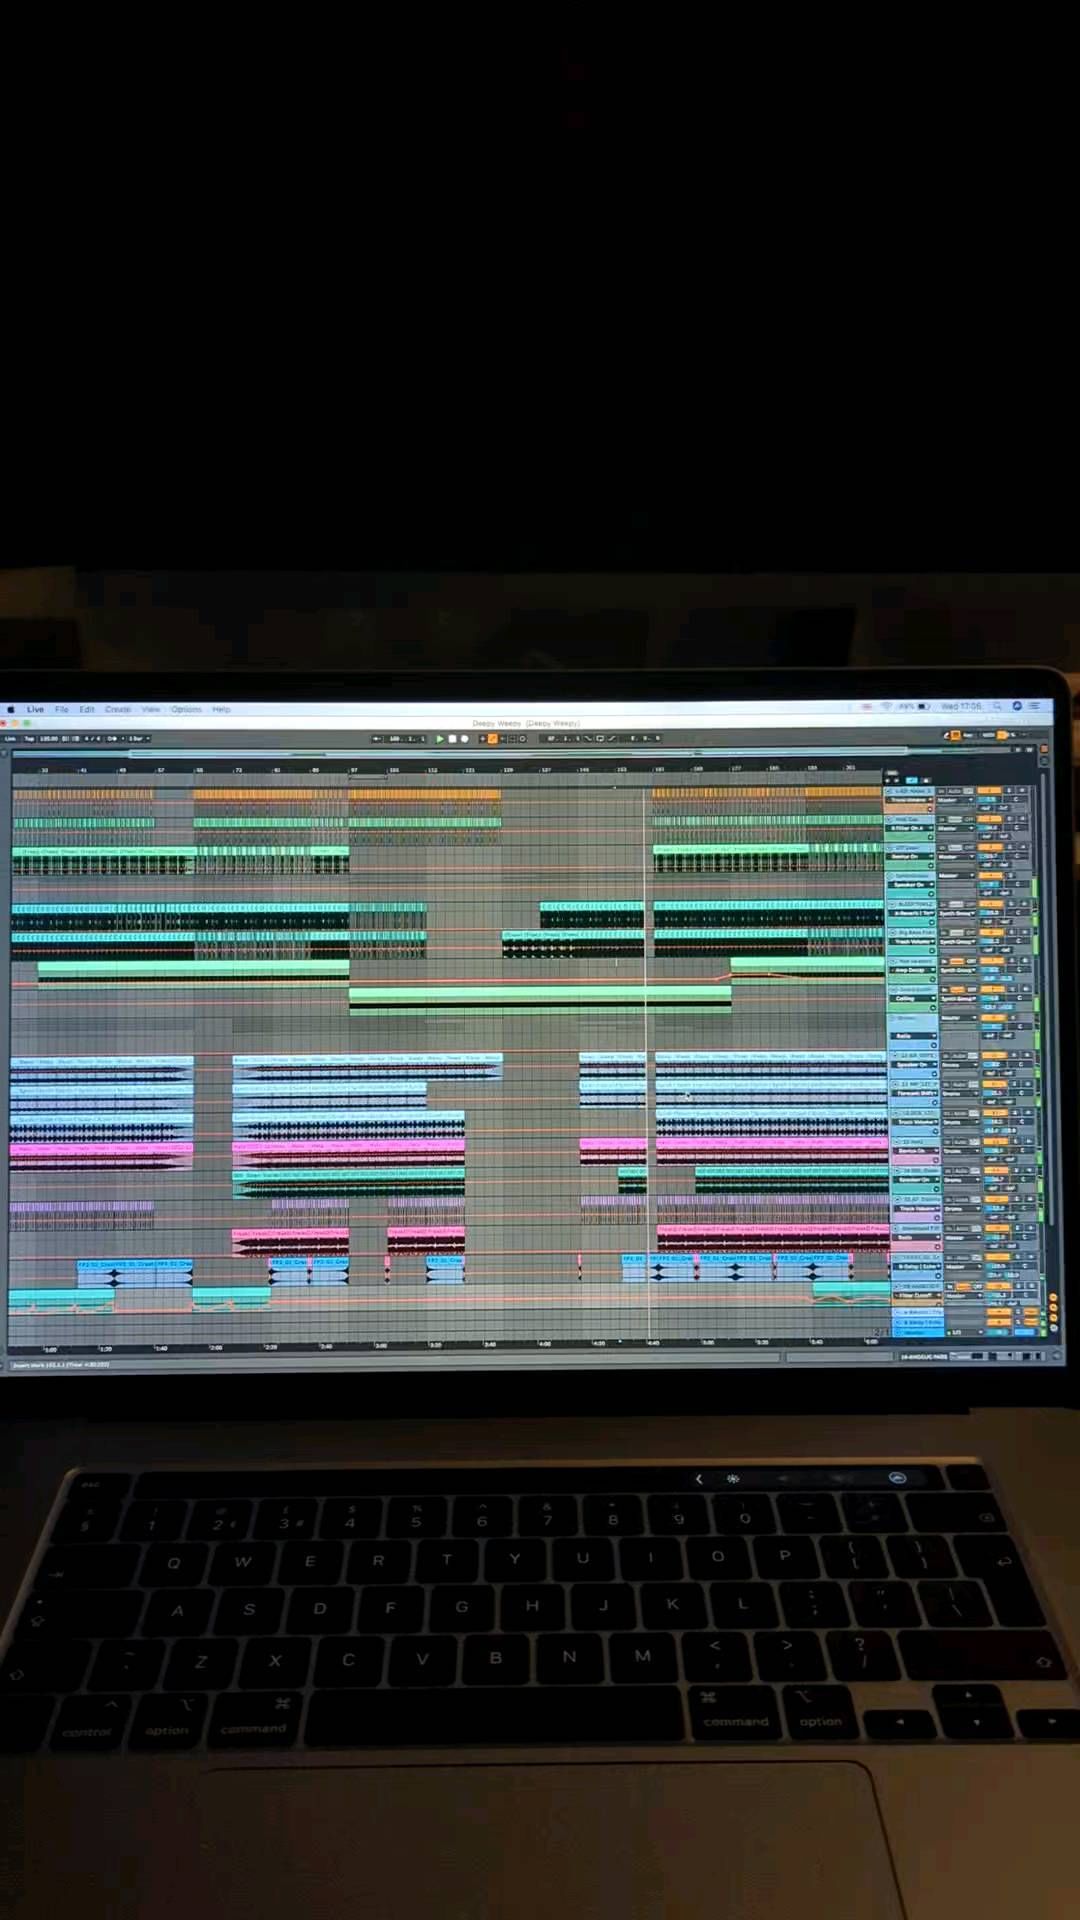Viewport: 1080px width, 1920px height.
Task: Open the File menu
Action: point(62,709)
